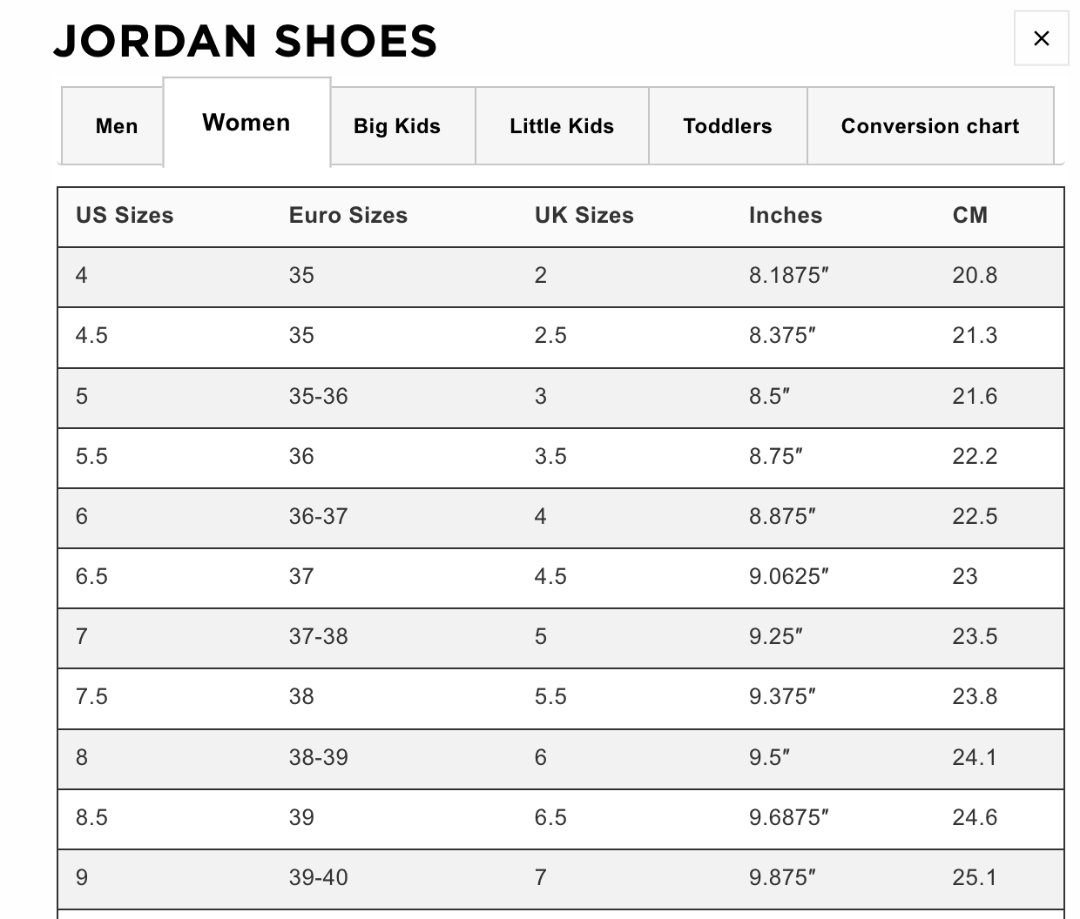The image size is (1080, 919).
Task: Click UK size 4.5 cell
Action: (550, 577)
